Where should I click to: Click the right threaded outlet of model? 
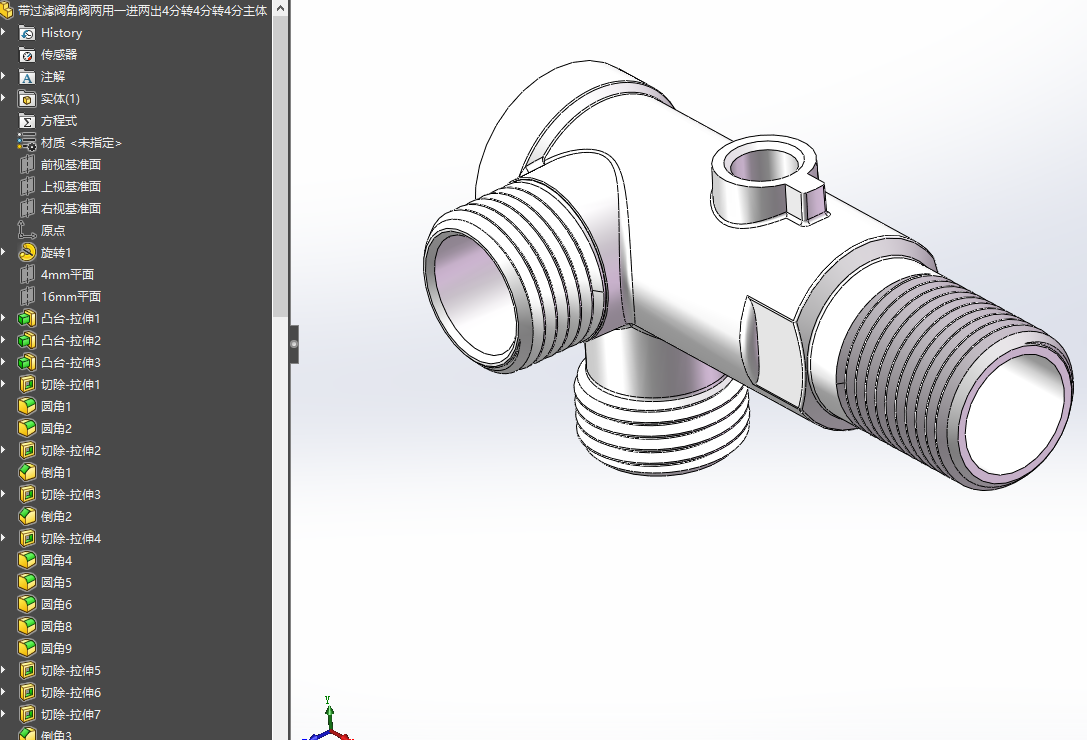(954, 382)
